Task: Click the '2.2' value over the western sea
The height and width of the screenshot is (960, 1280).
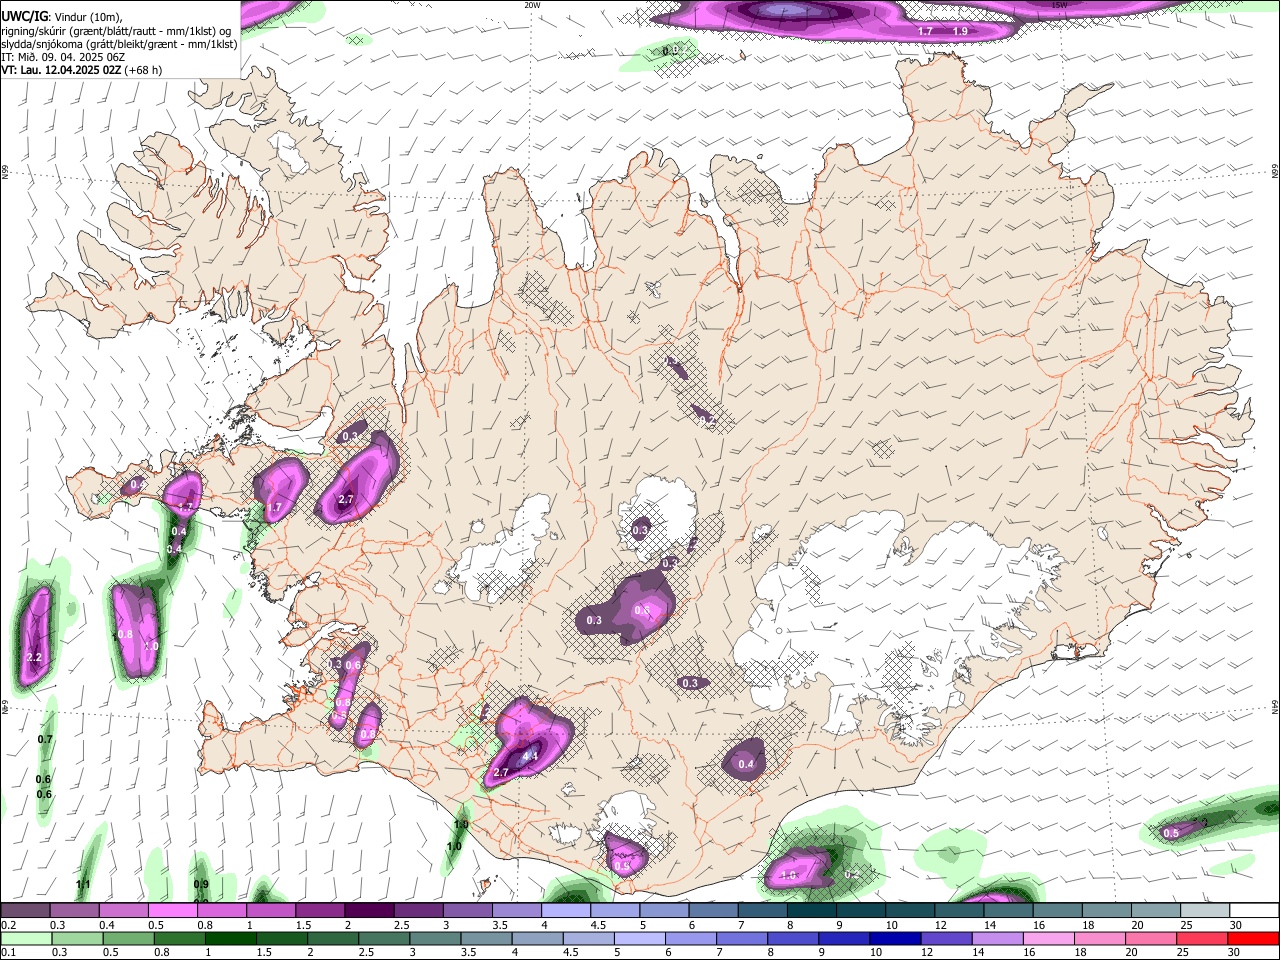Action: coord(34,657)
